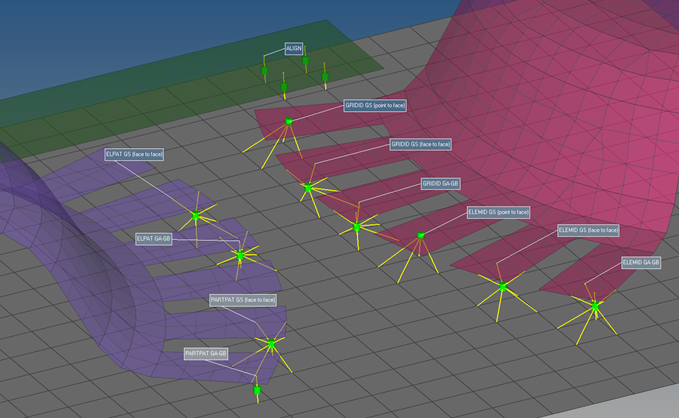Select the PARTPAT GA-GB label
The width and height of the screenshot is (679, 418).
pyautogui.click(x=206, y=354)
